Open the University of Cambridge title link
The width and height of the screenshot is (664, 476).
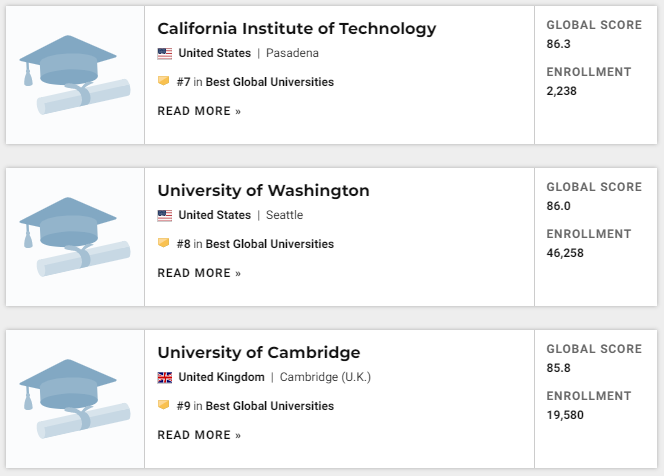[x=259, y=352]
